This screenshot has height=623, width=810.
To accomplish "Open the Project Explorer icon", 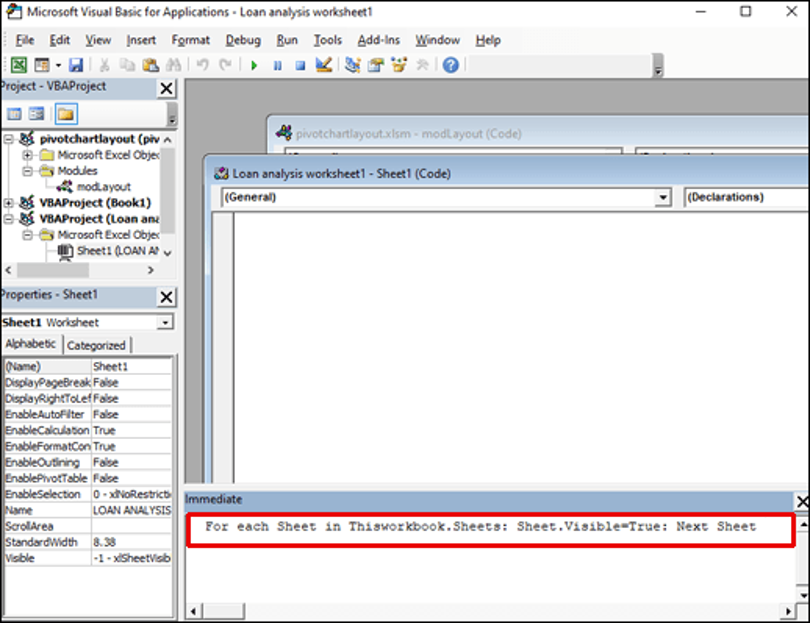I will 352,65.
